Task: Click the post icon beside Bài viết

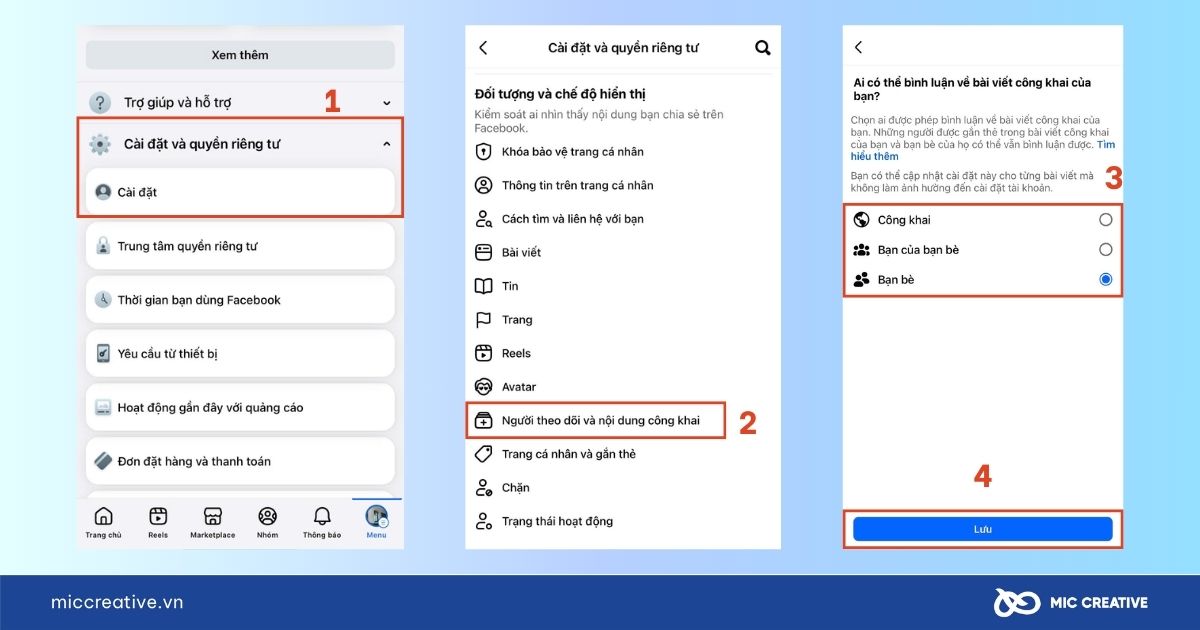Action: click(484, 253)
